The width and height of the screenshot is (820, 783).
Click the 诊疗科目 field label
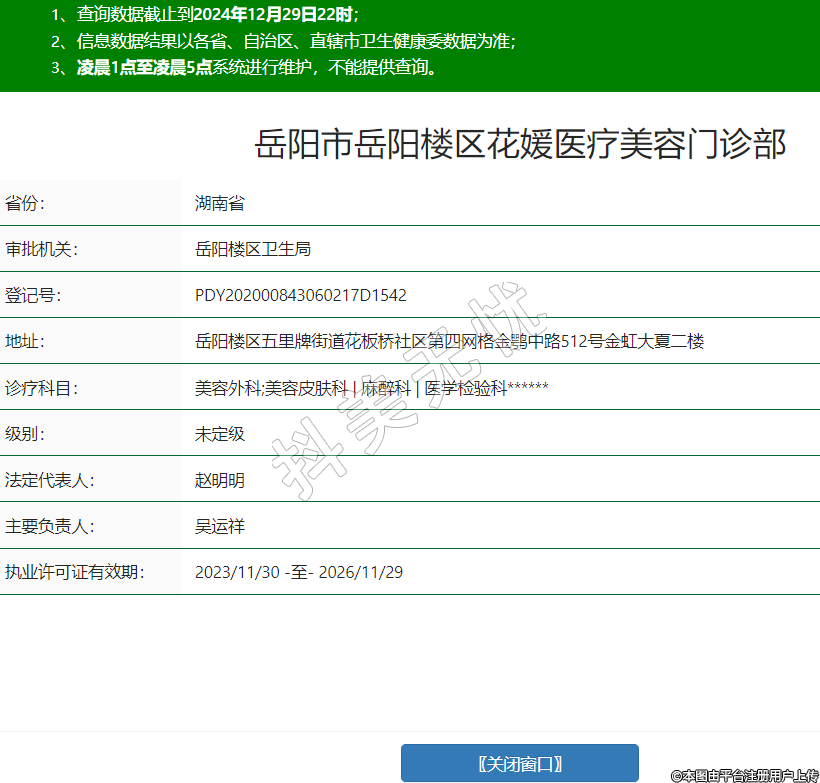click(41, 388)
